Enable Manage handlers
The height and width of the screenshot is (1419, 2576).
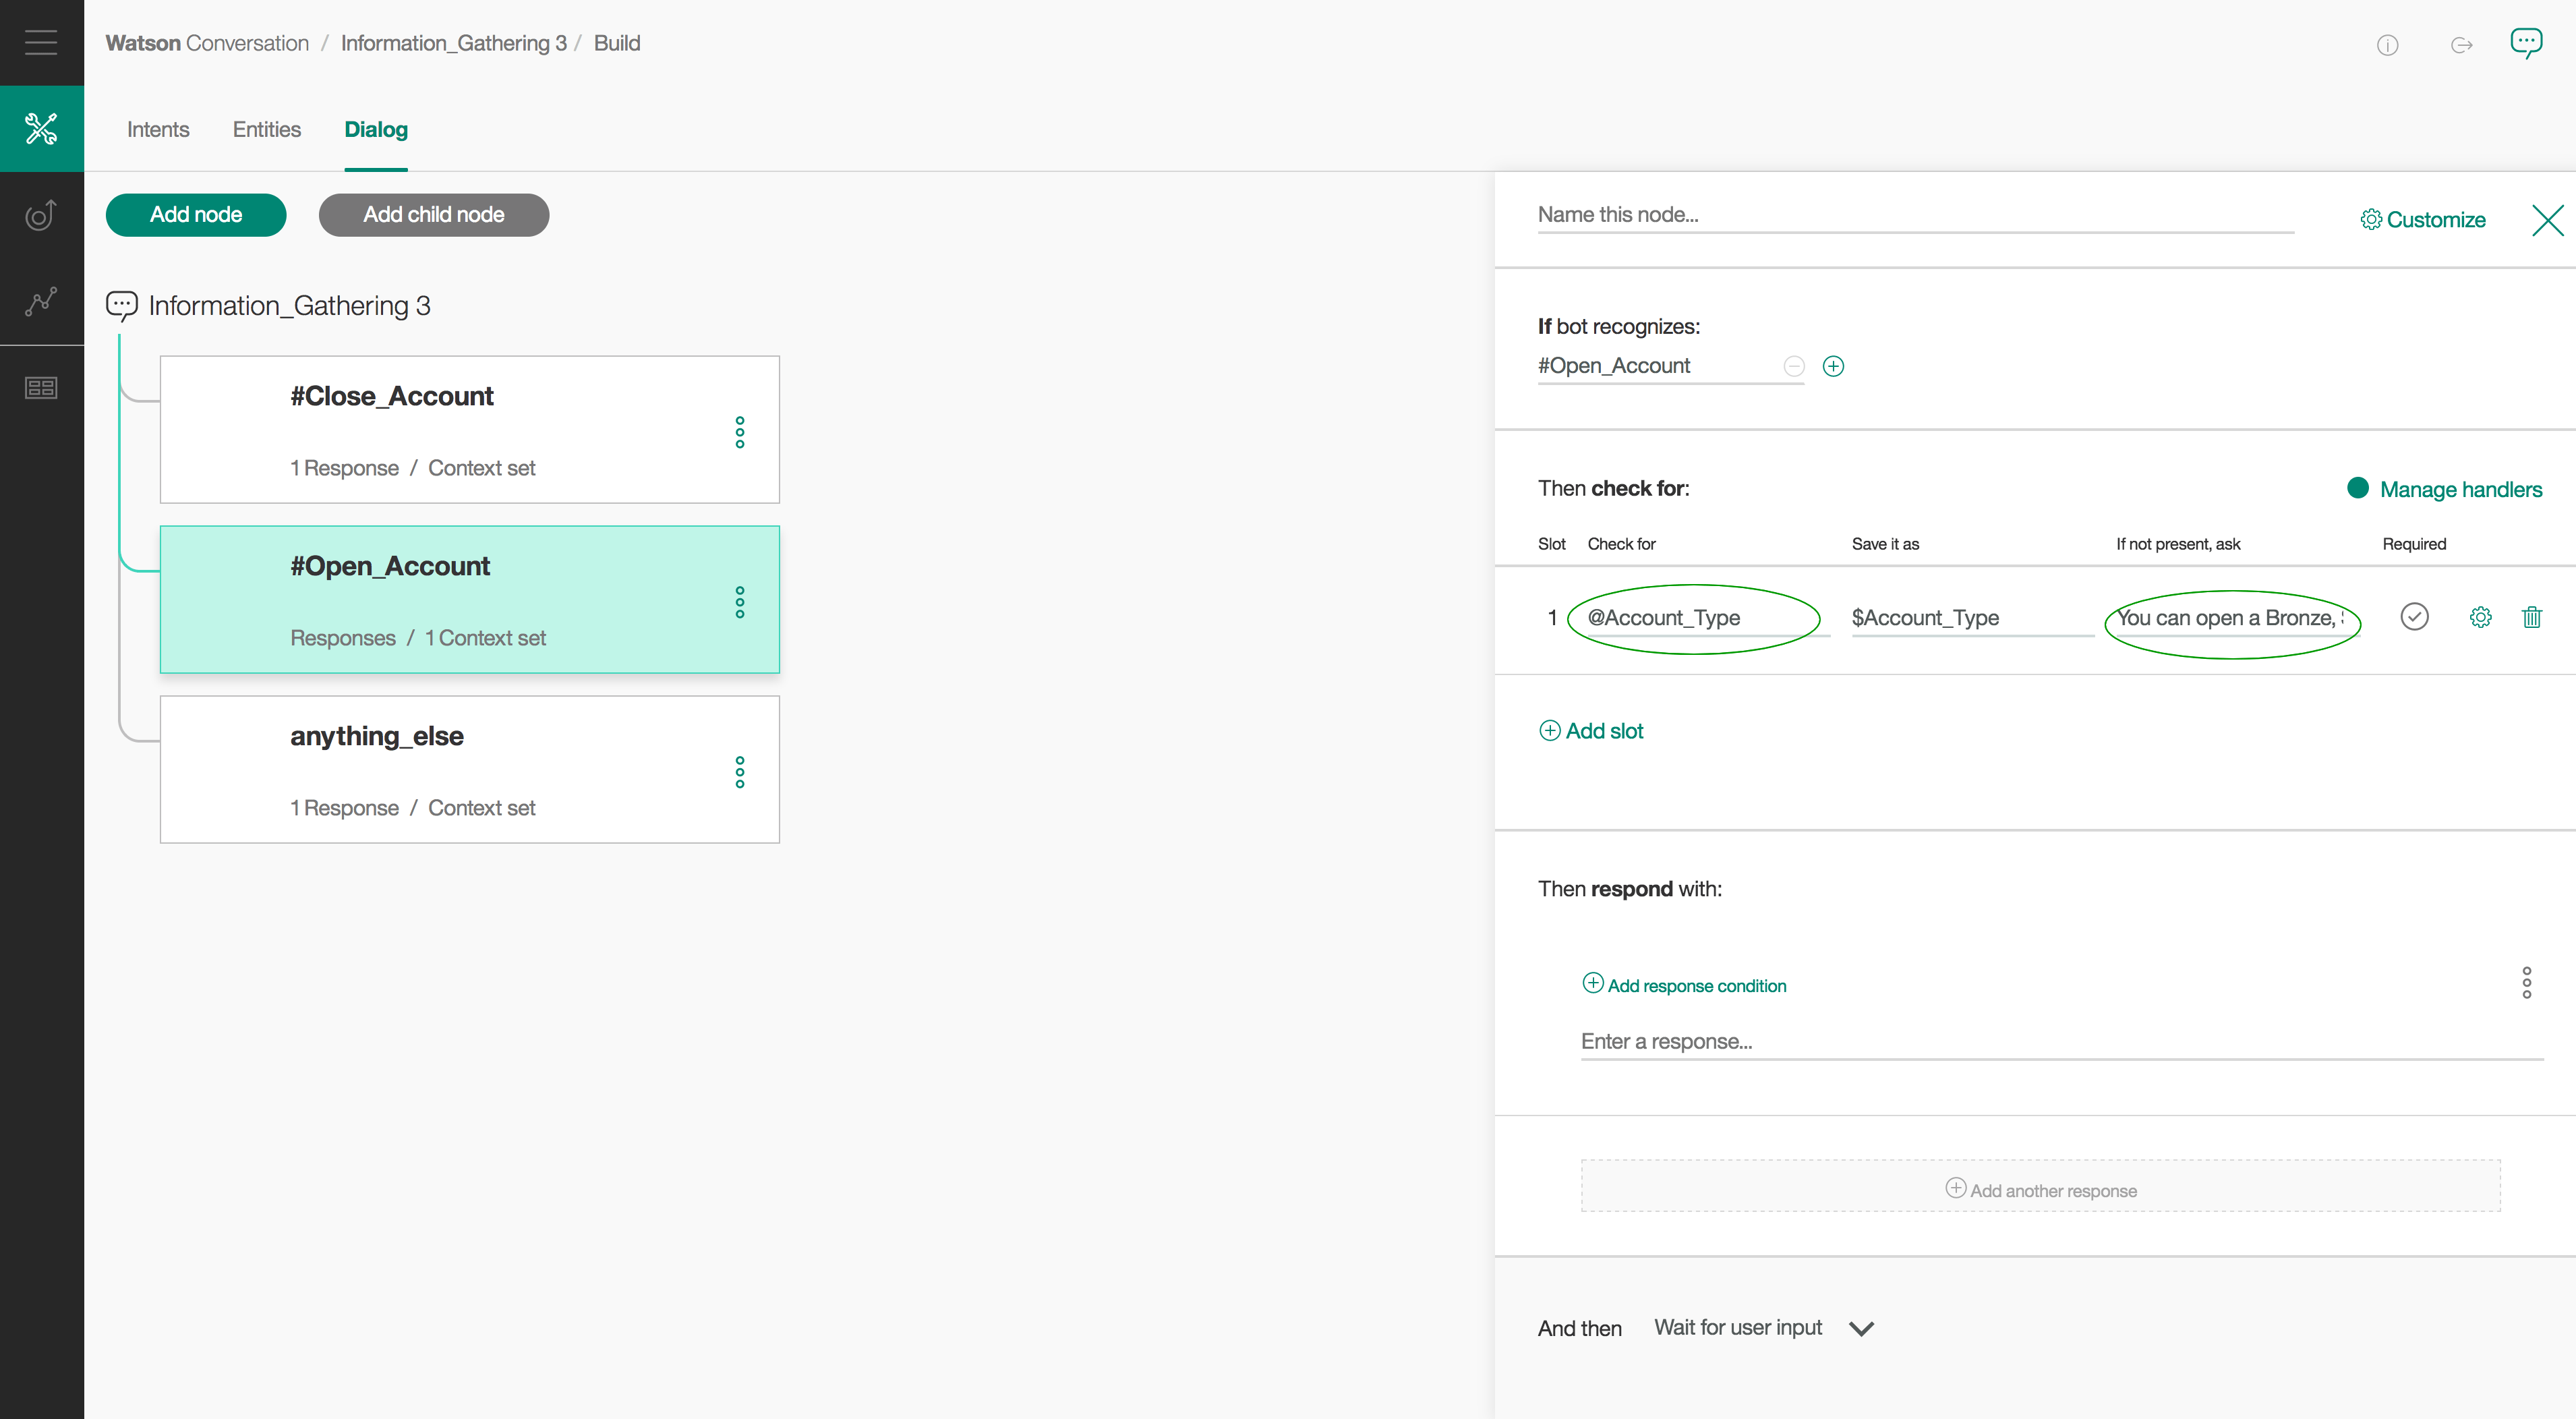click(2444, 489)
